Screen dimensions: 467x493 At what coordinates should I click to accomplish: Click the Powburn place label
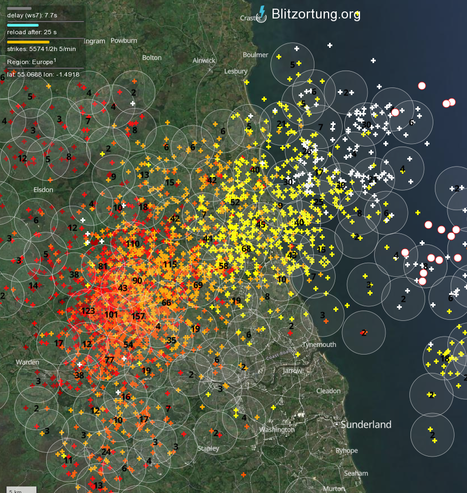click(x=124, y=40)
